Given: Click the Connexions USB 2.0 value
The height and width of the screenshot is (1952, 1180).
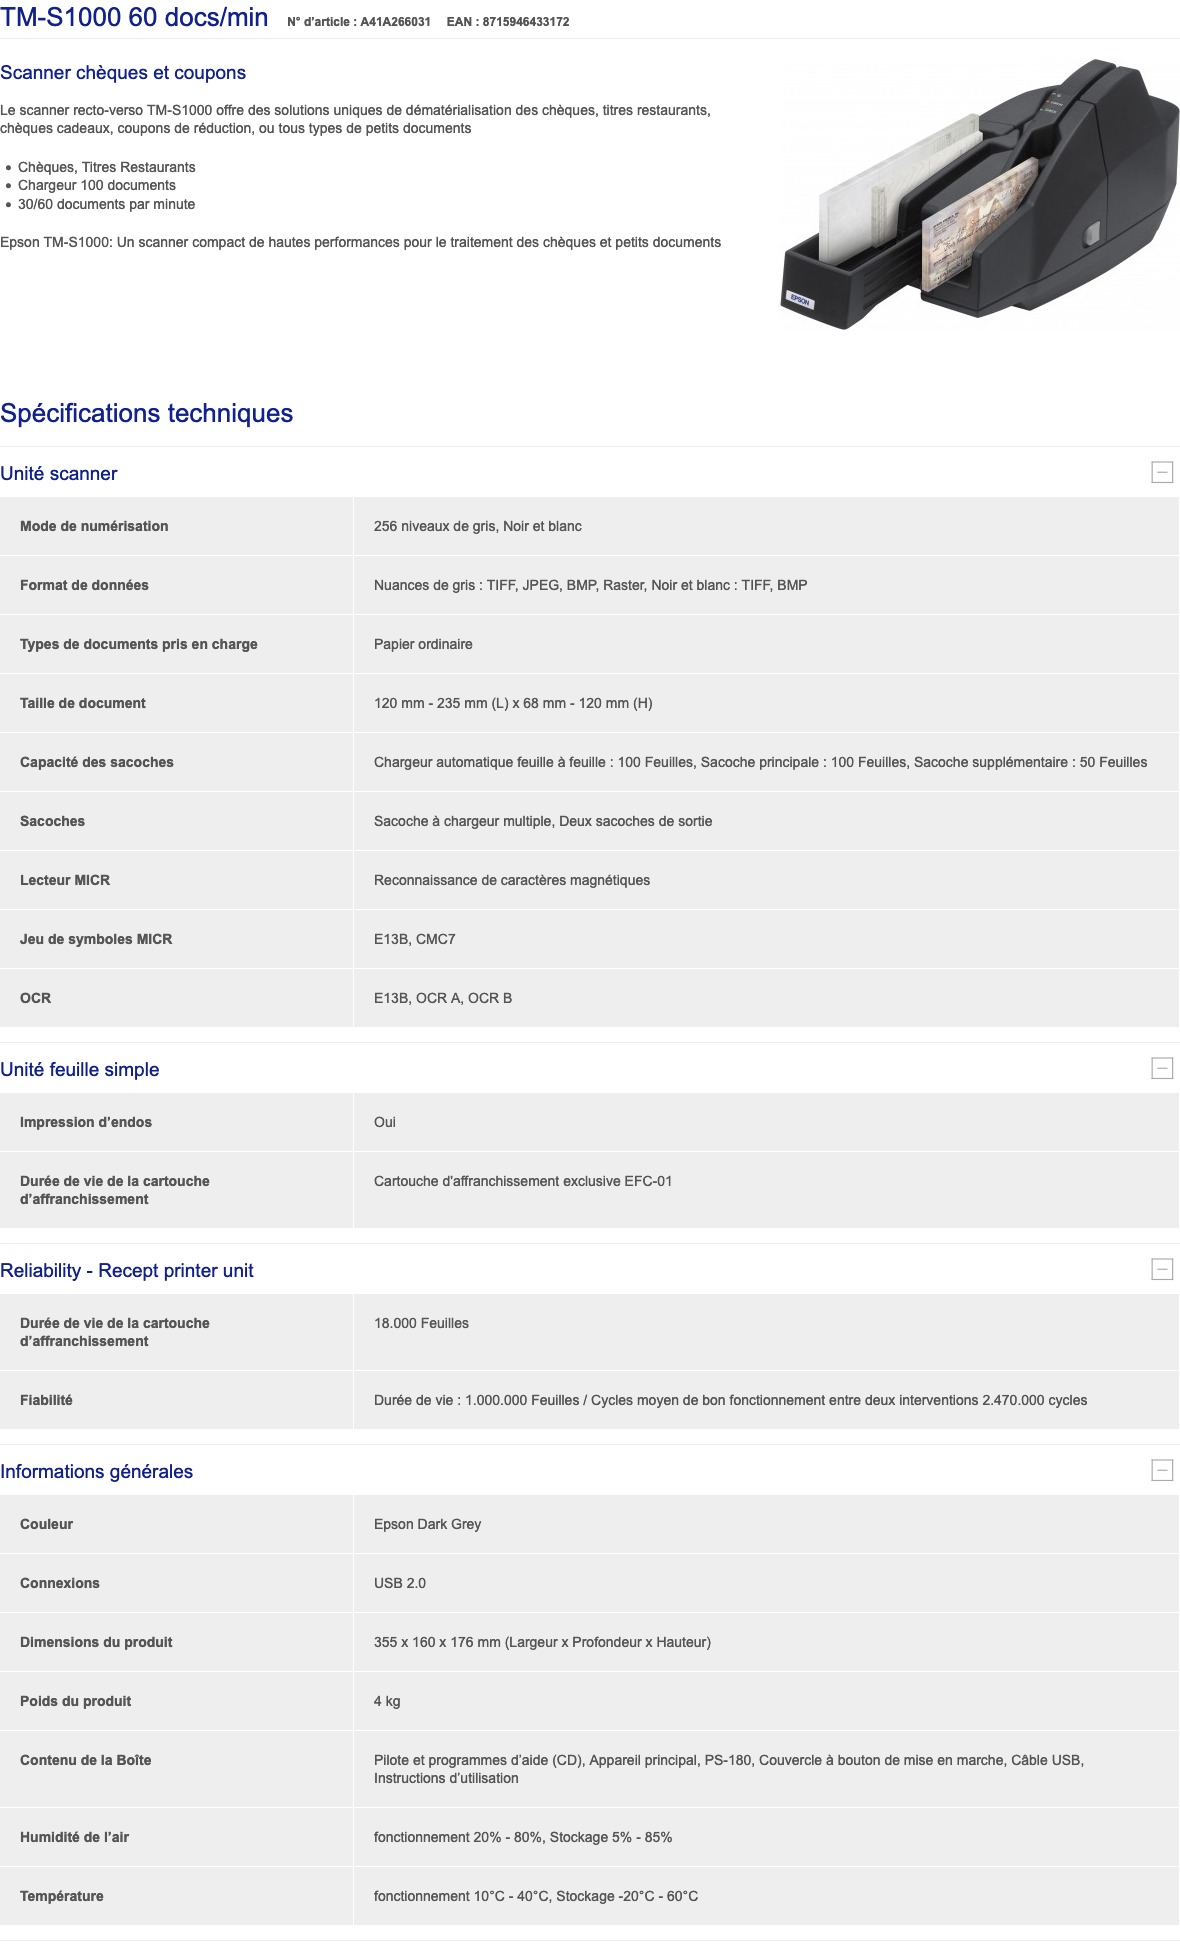Looking at the screenshot, I should 400,1583.
